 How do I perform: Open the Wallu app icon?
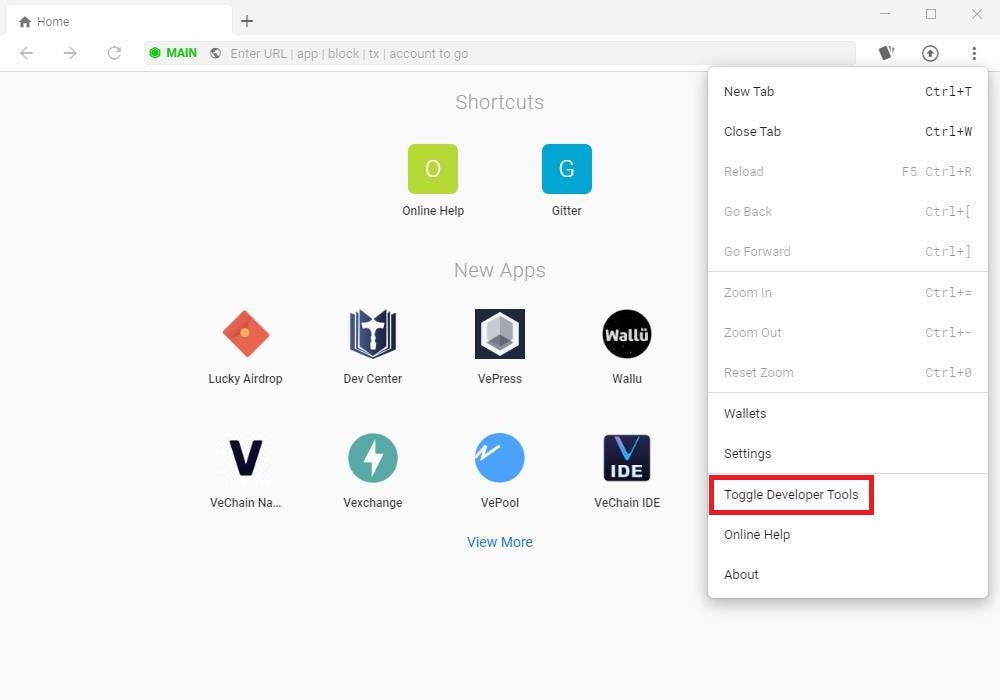627,333
